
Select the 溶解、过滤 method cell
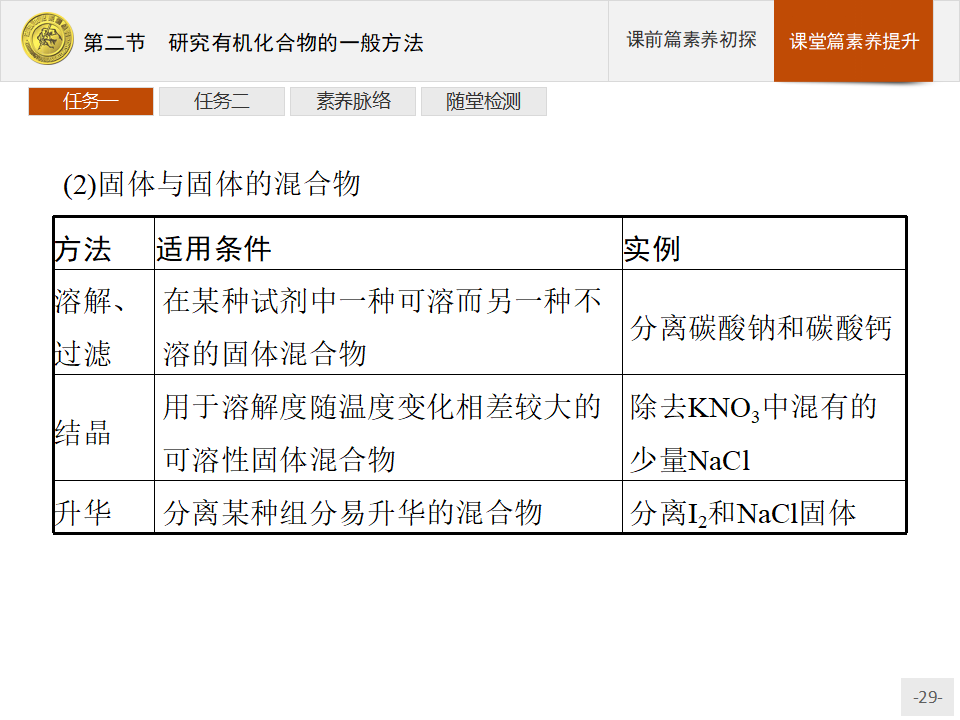tap(104, 323)
